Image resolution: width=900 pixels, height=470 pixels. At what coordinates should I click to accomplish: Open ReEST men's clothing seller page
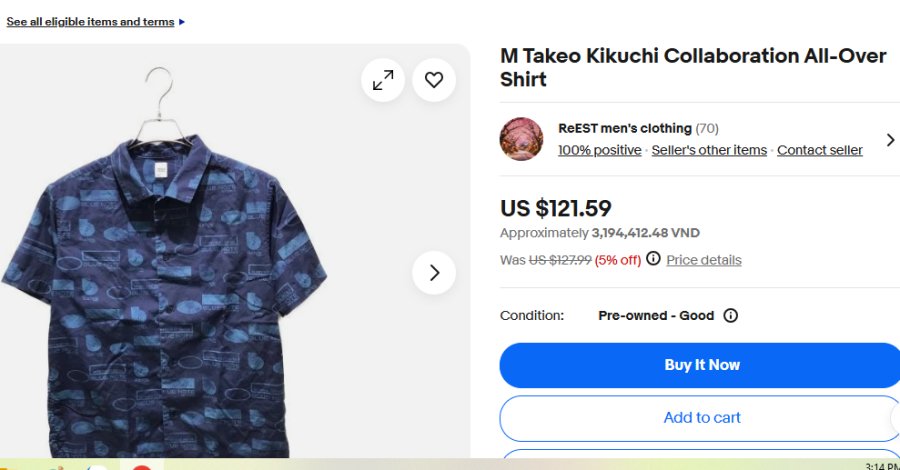(624, 128)
